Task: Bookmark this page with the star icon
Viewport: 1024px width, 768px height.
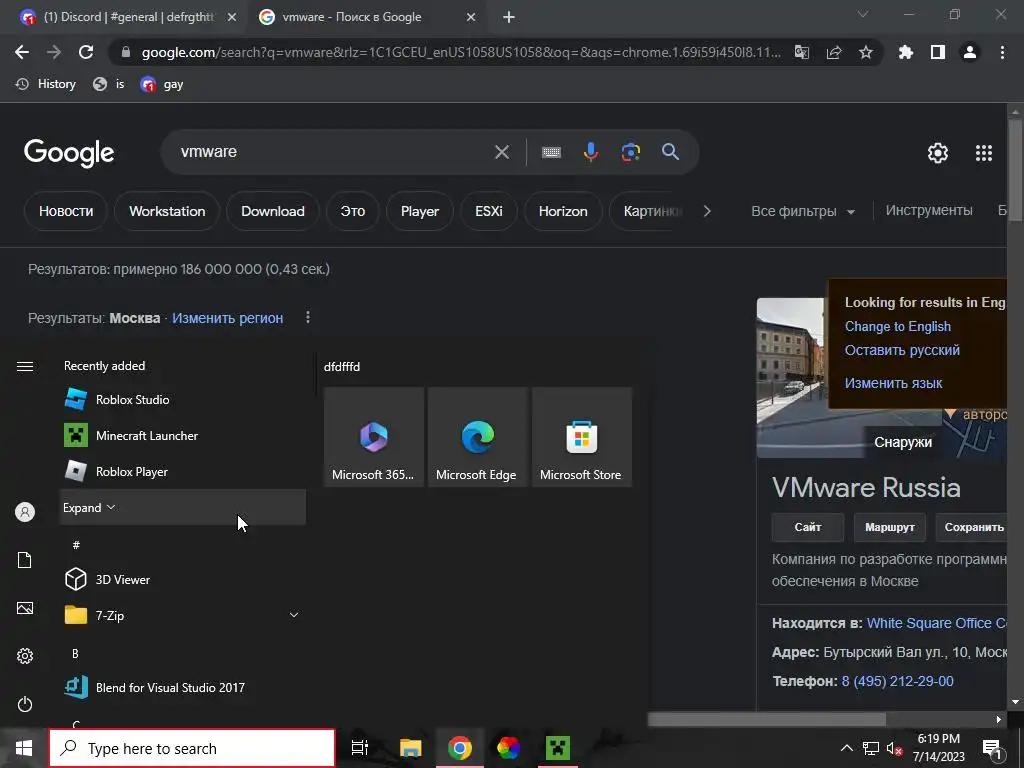Action: (866, 52)
